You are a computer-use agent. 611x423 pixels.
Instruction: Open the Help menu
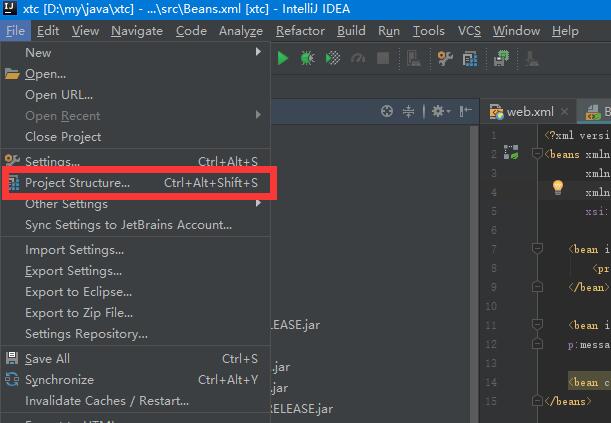pyautogui.click(x=565, y=31)
